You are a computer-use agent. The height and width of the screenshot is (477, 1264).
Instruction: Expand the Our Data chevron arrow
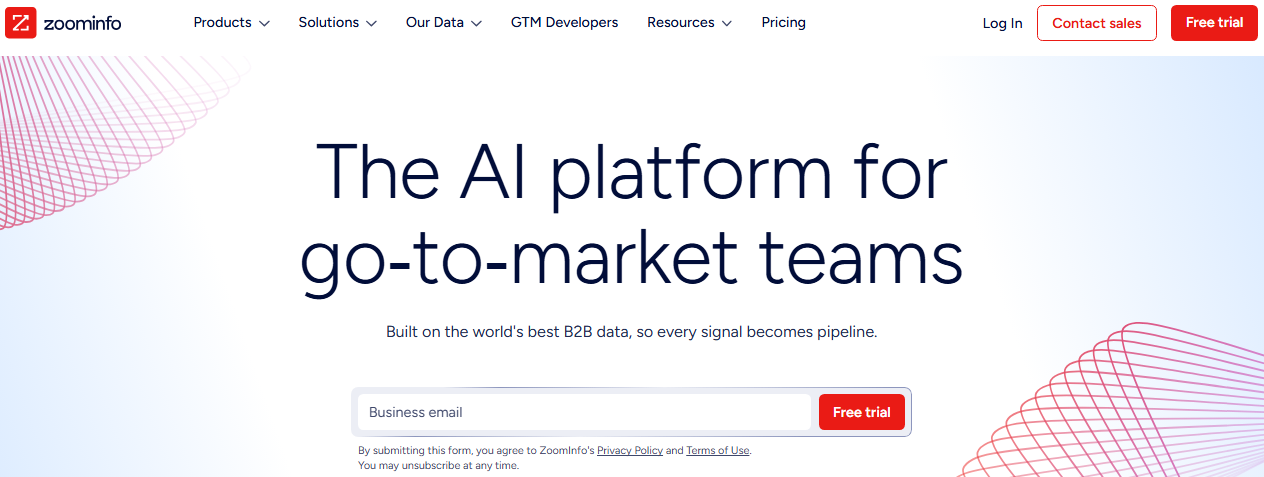coord(476,23)
